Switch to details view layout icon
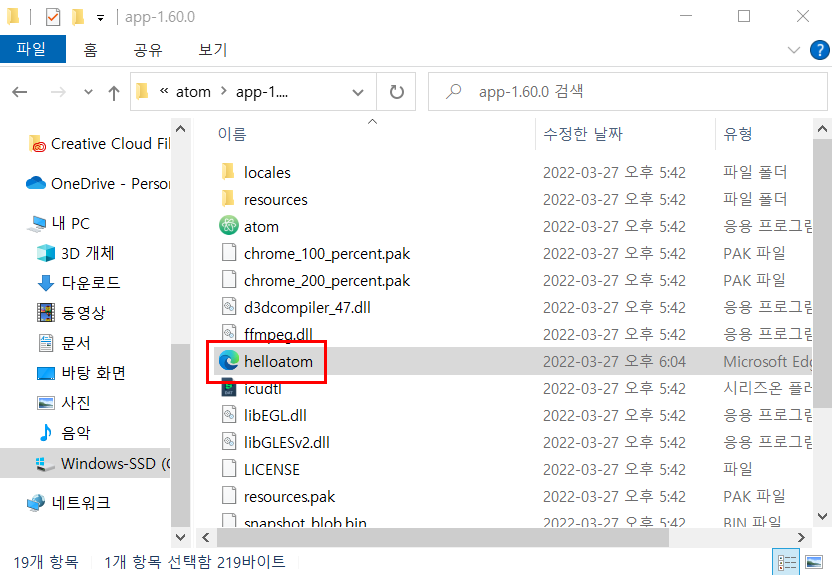The height and width of the screenshot is (575, 832). [786, 562]
